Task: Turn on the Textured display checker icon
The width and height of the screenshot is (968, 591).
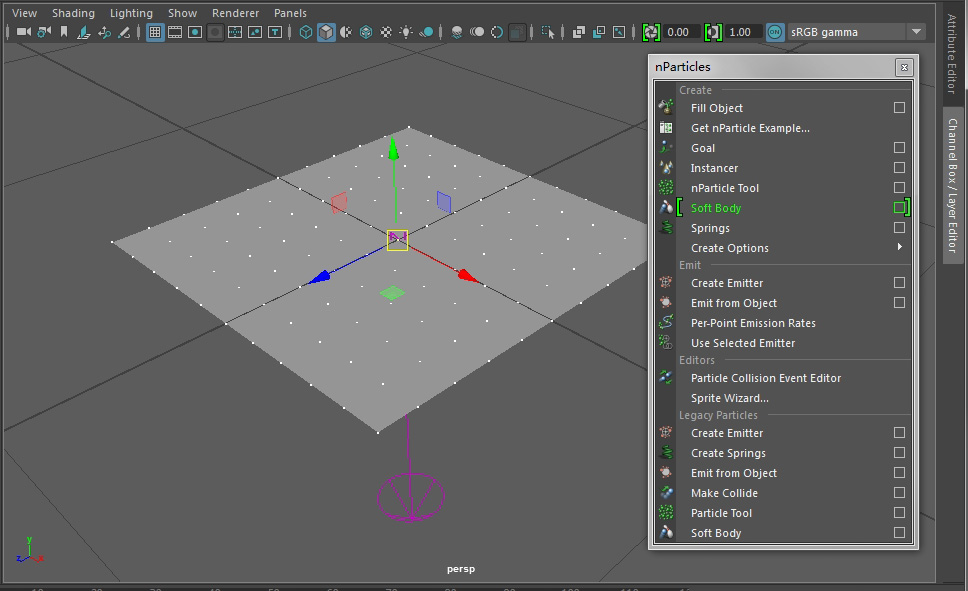Action: [x=386, y=32]
